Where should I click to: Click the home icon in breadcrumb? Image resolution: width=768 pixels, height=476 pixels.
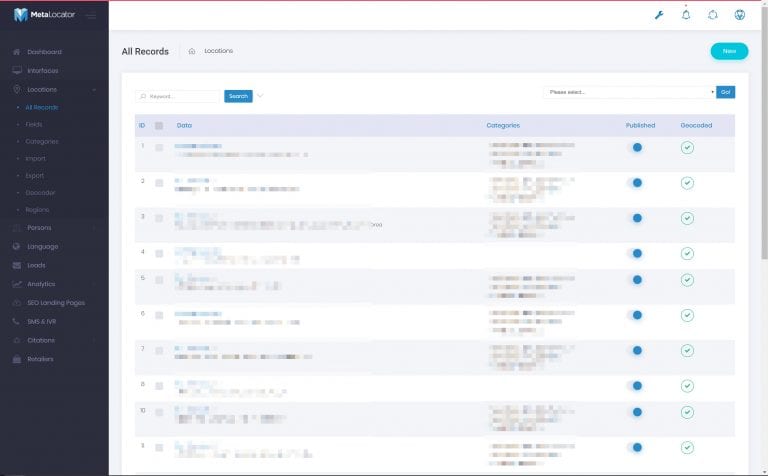191,51
